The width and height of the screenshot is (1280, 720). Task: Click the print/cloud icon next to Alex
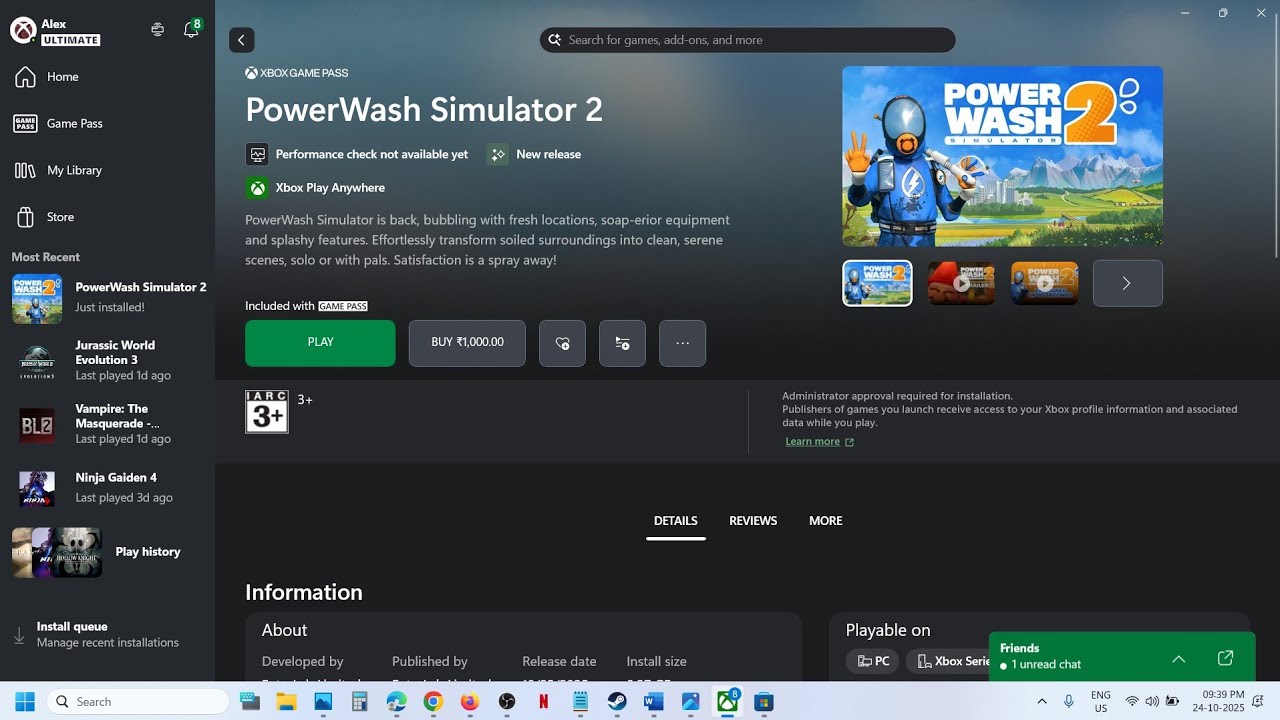pyautogui.click(x=157, y=30)
